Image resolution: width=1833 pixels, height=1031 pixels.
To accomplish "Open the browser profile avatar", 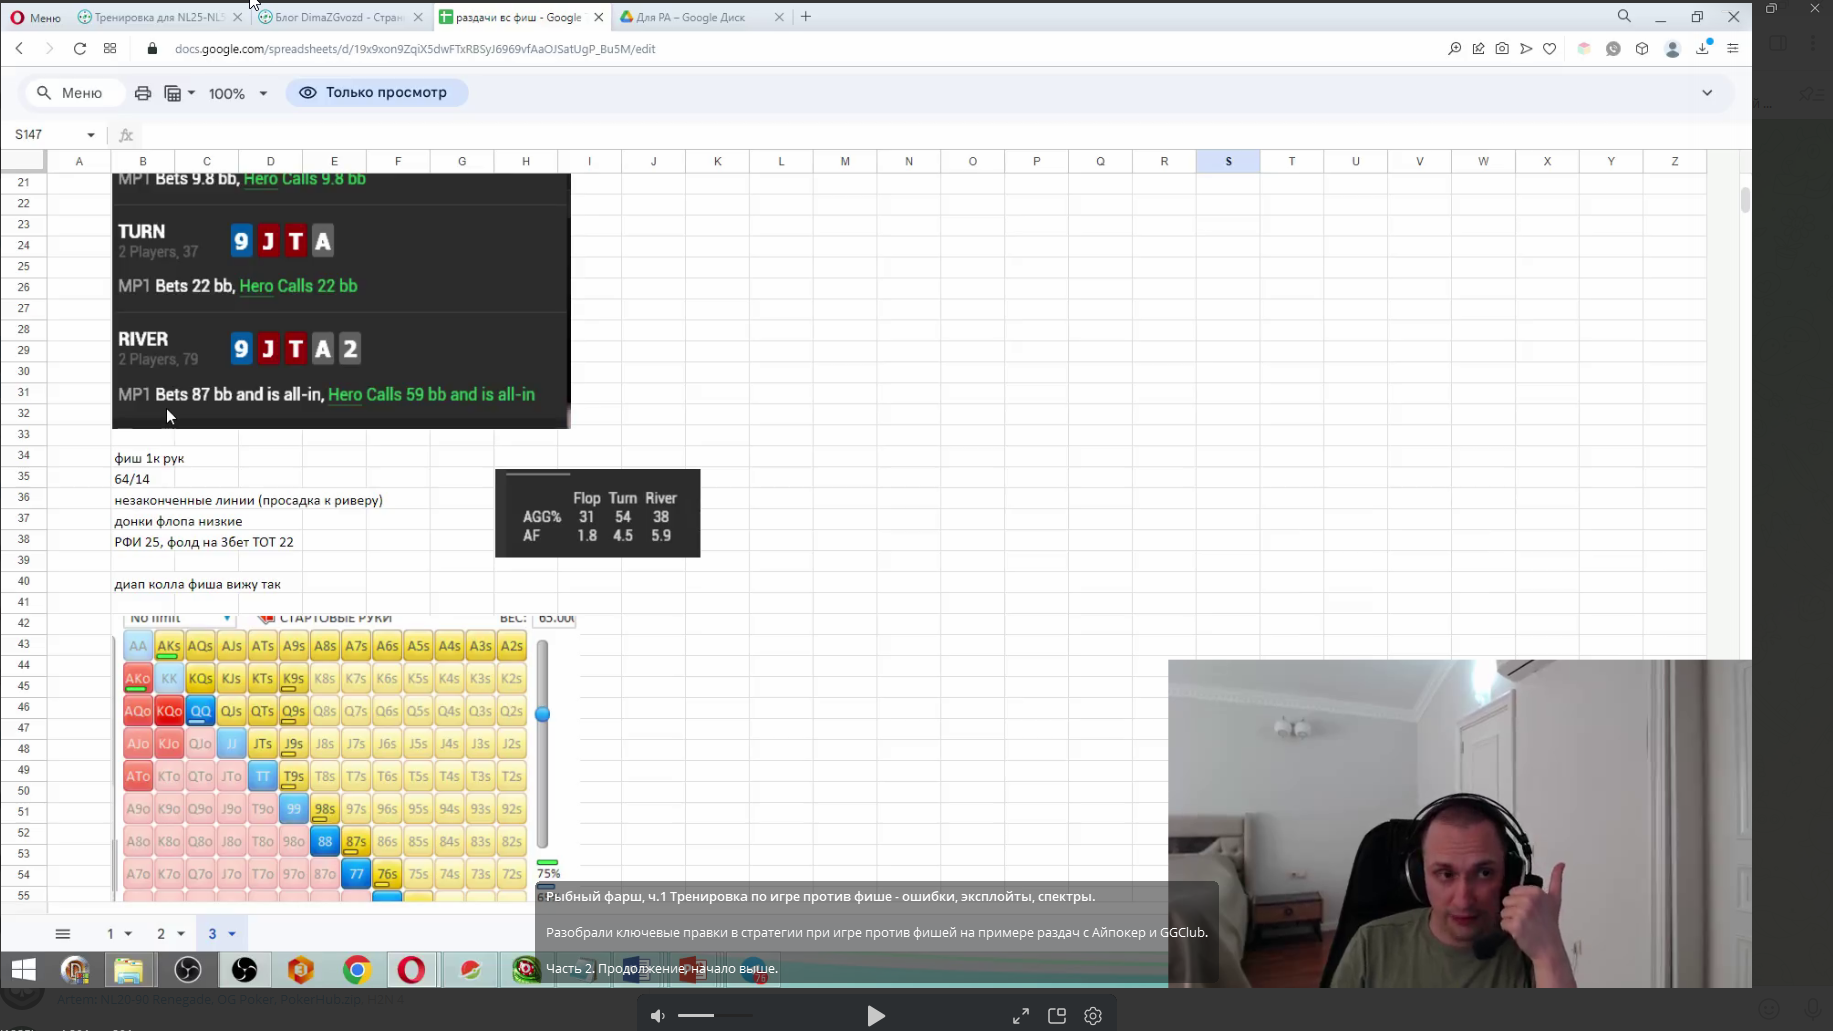I will click(x=1672, y=48).
